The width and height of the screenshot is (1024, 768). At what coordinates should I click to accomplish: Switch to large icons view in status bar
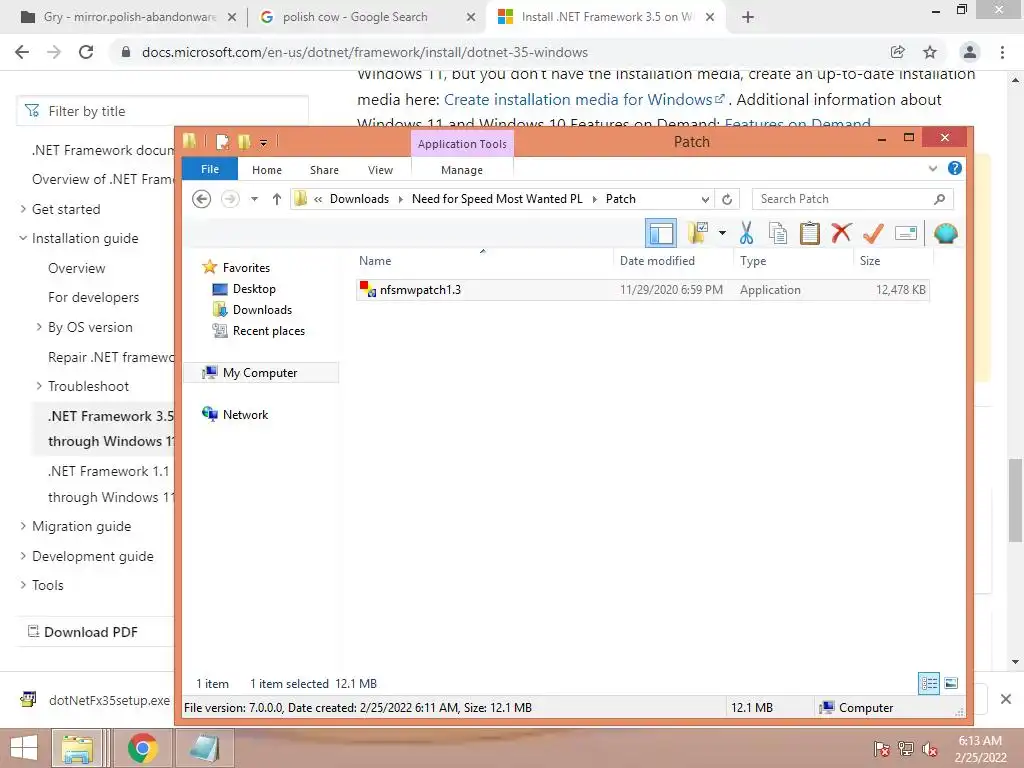click(x=951, y=684)
